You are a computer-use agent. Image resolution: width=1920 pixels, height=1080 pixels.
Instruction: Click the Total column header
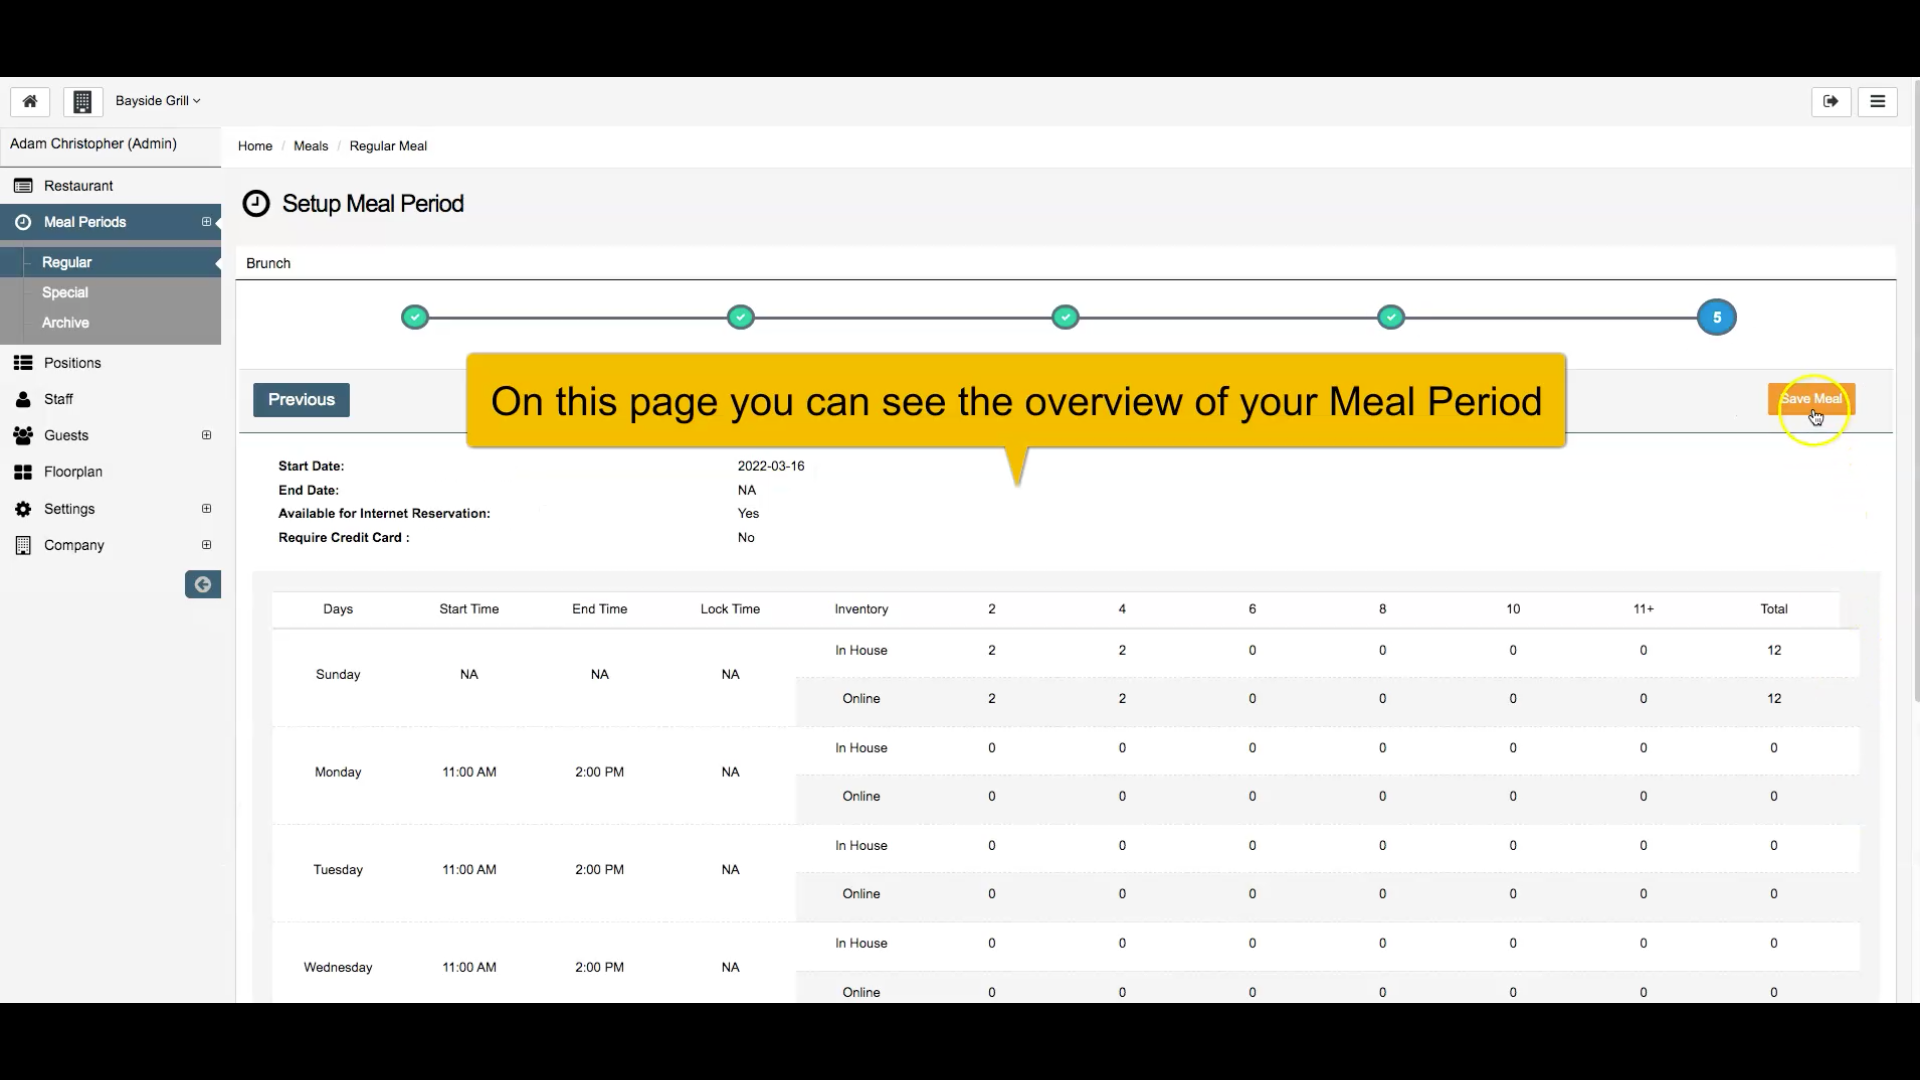point(1774,609)
